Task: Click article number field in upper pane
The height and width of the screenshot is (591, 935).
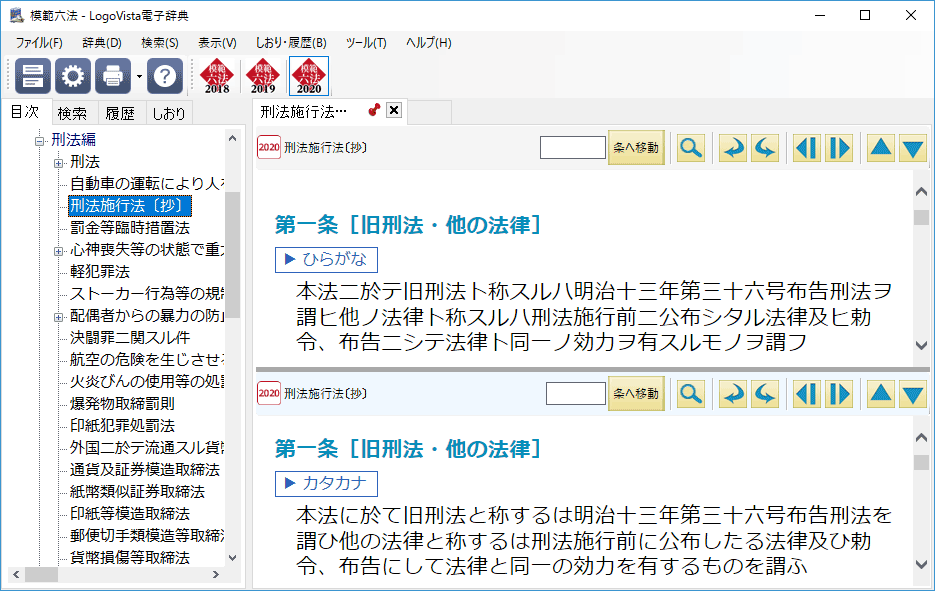Action: (572, 147)
